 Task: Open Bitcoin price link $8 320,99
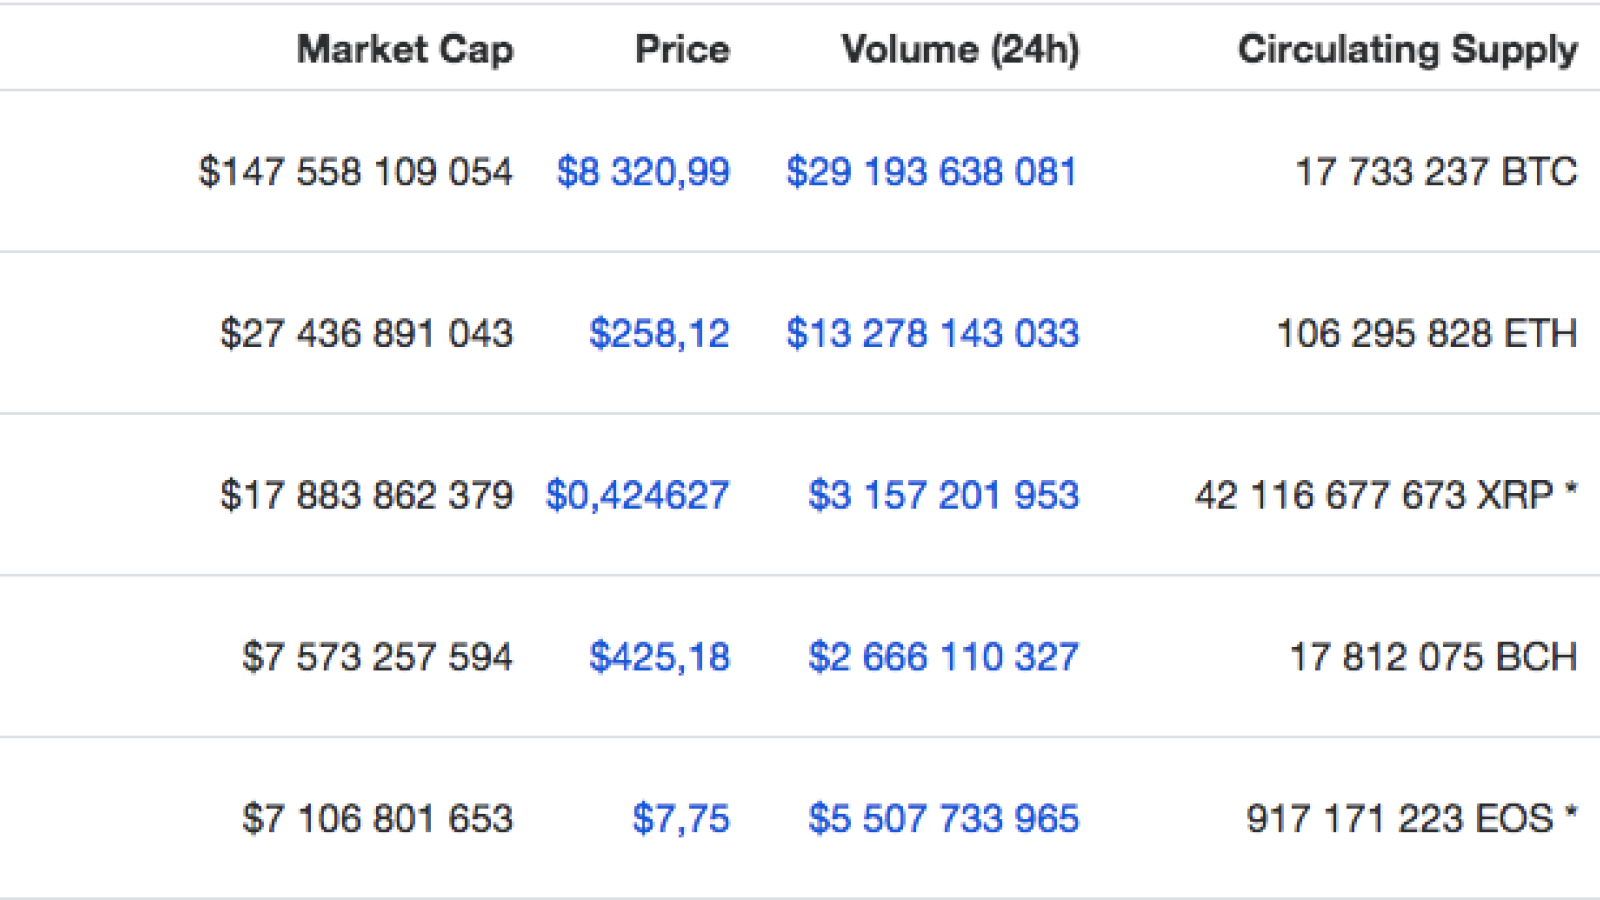[643, 172]
